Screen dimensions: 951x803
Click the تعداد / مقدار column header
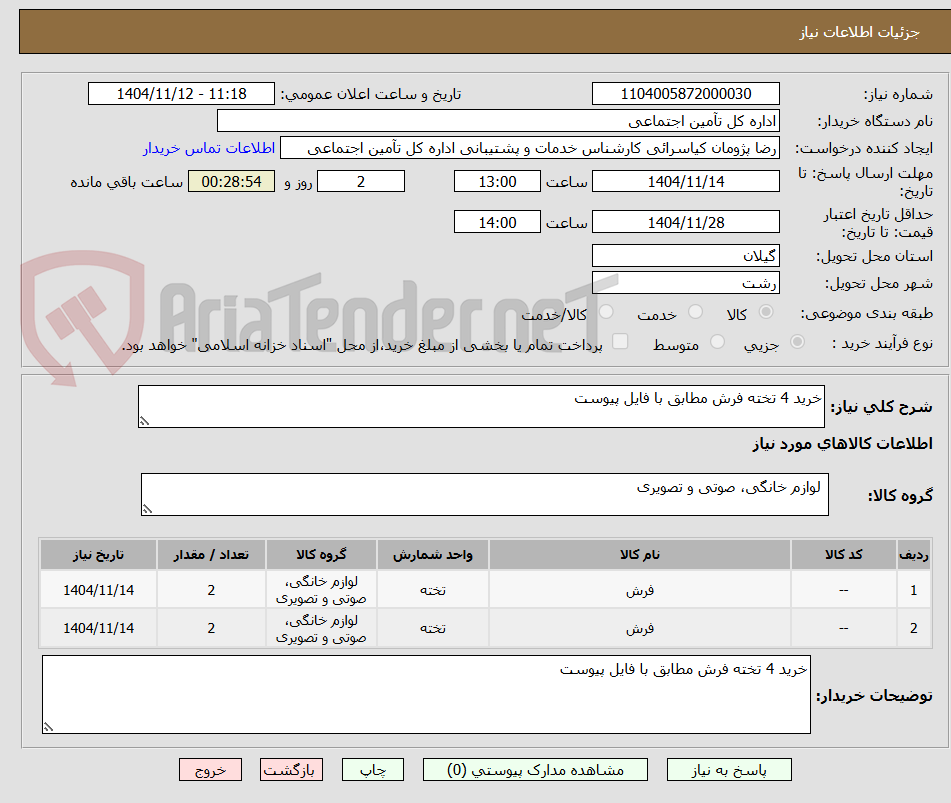click(x=211, y=555)
